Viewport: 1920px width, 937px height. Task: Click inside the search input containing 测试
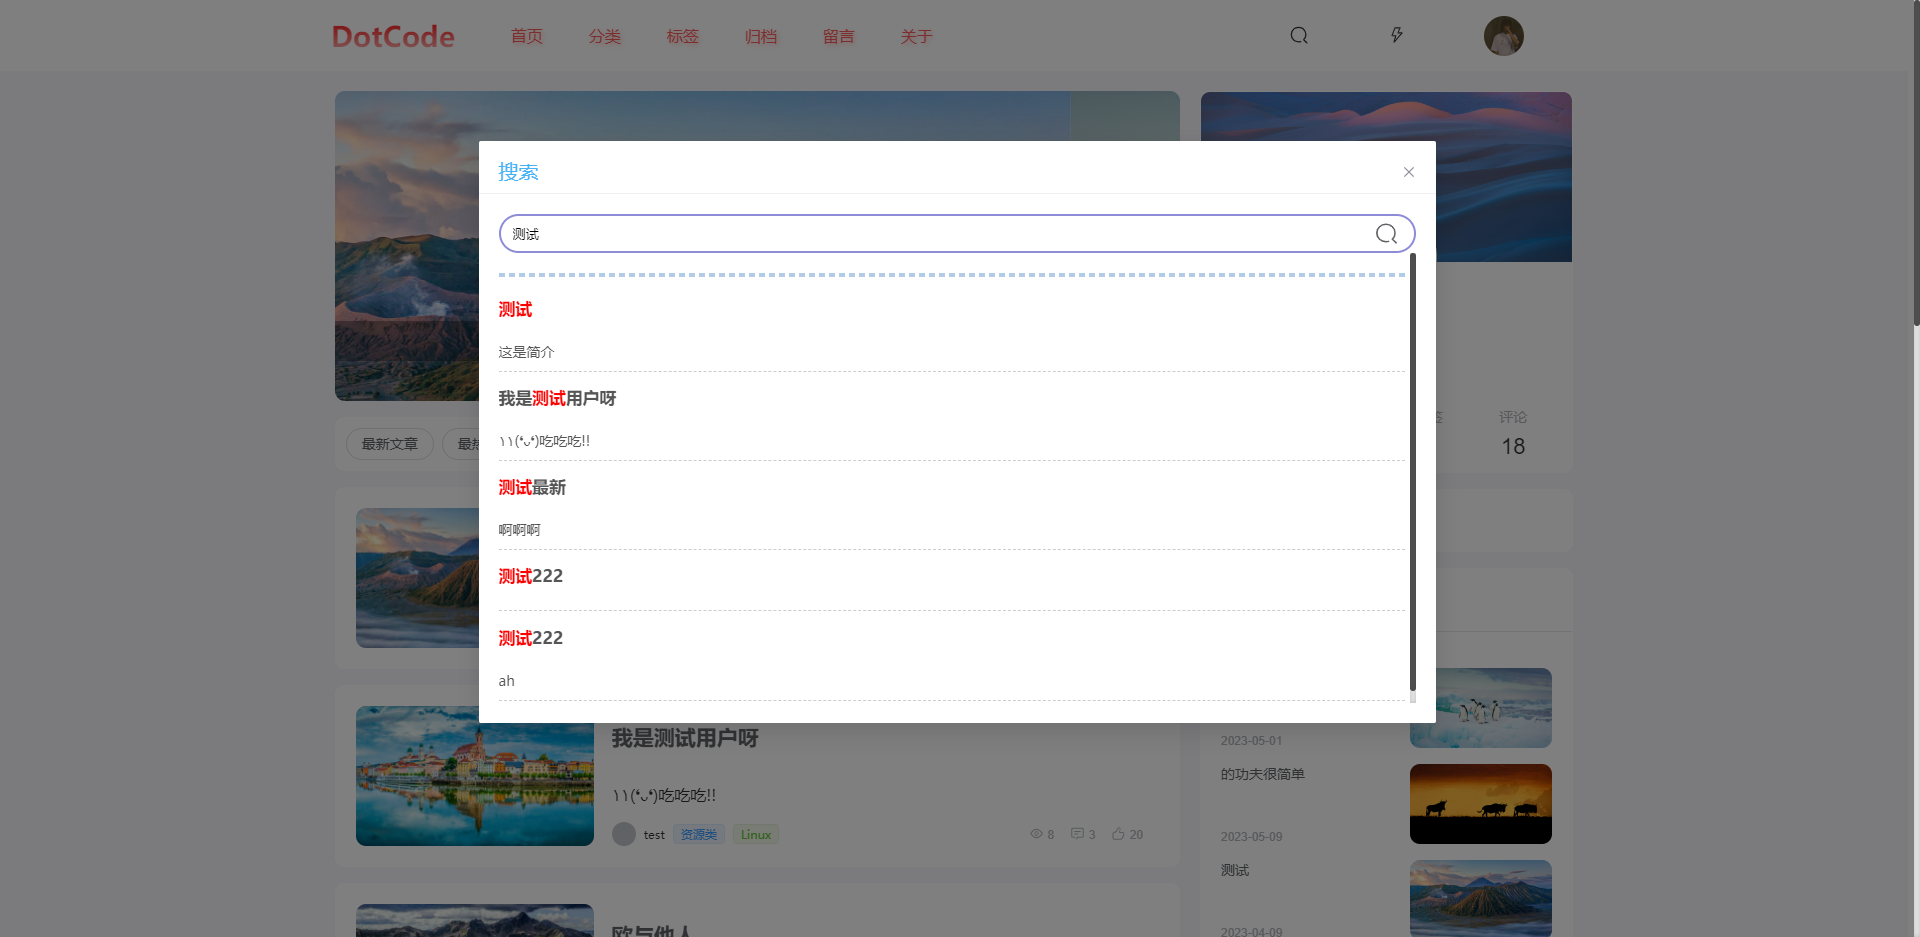[930, 234]
